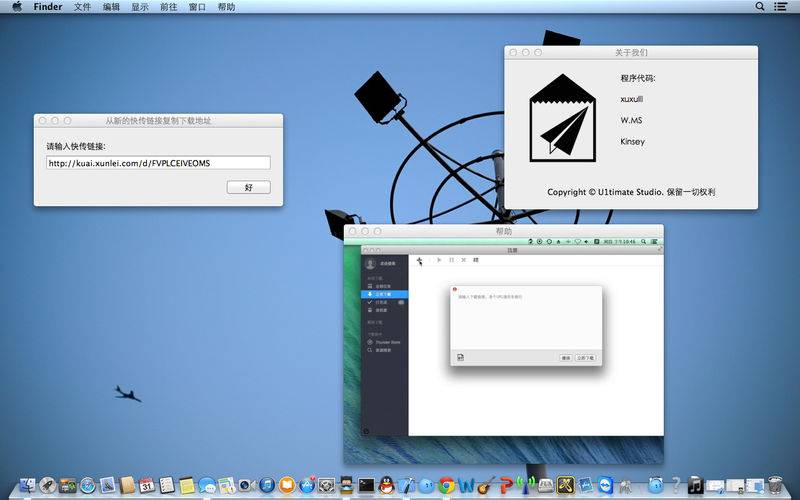Open the 窗口 menu
800x500 pixels.
[x=197, y=7]
